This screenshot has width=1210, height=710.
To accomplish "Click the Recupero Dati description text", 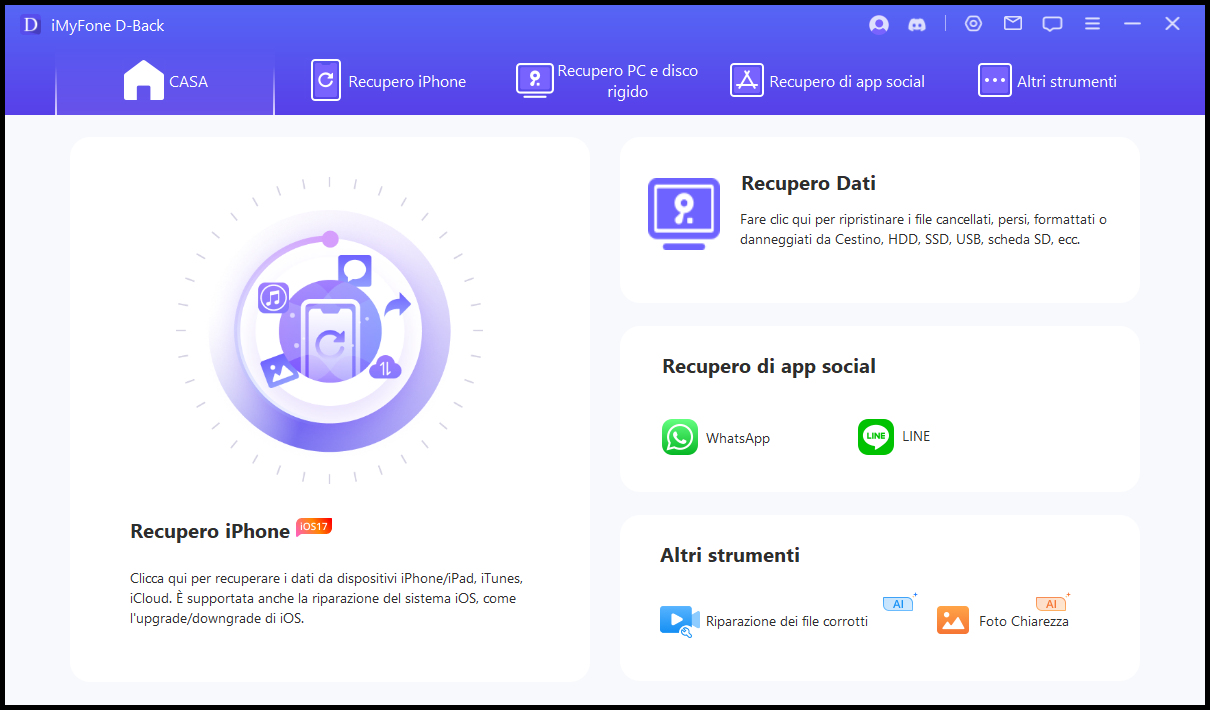I will (924, 229).
